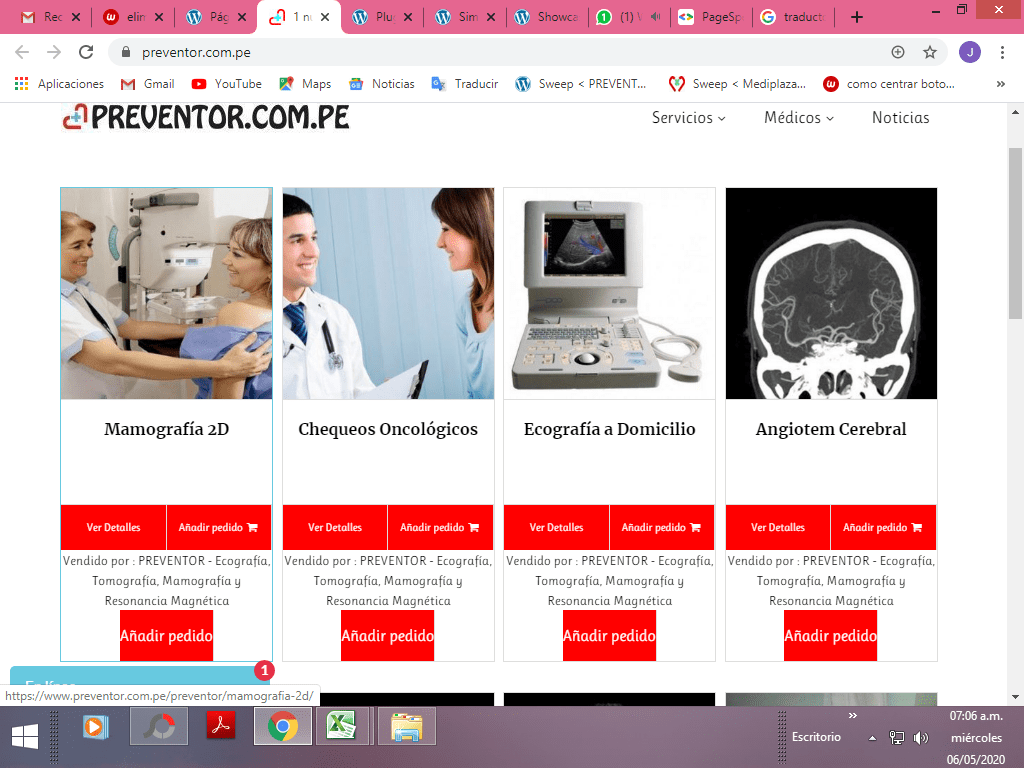Open the Angiotem Cerebral brain scan image
This screenshot has width=1024, height=768.
coord(831,293)
